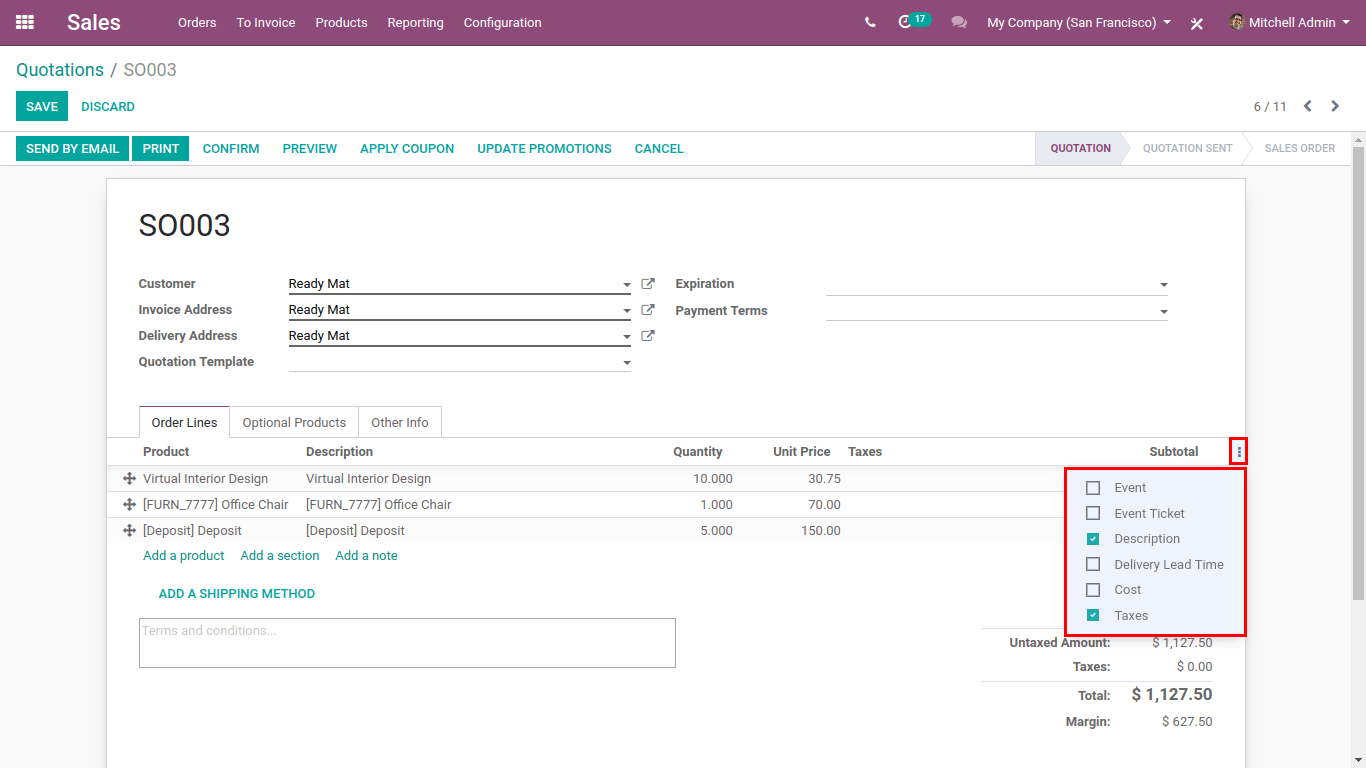The height and width of the screenshot is (768, 1366).
Task: Open Delivery Address external link icon
Action: [x=648, y=336]
